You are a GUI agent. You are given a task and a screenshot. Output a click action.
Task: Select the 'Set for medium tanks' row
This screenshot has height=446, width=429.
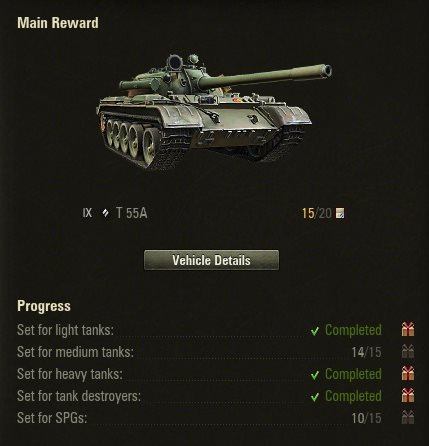[x=216, y=352]
